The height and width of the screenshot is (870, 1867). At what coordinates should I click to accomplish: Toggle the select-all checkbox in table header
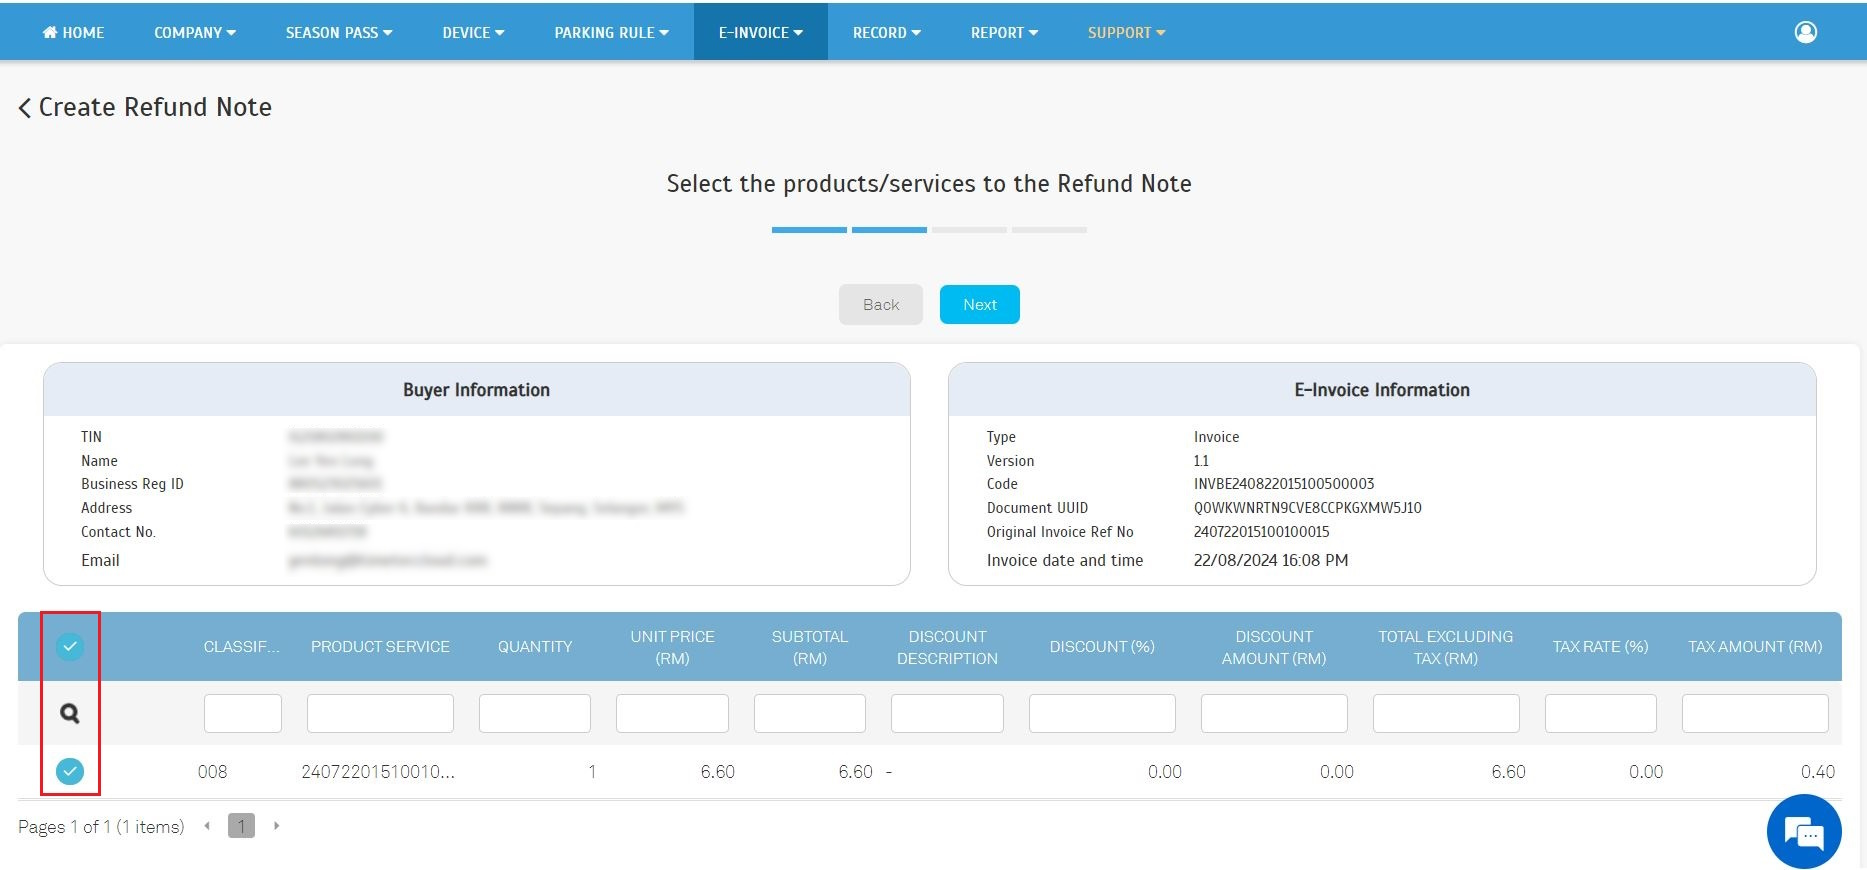[70, 646]
